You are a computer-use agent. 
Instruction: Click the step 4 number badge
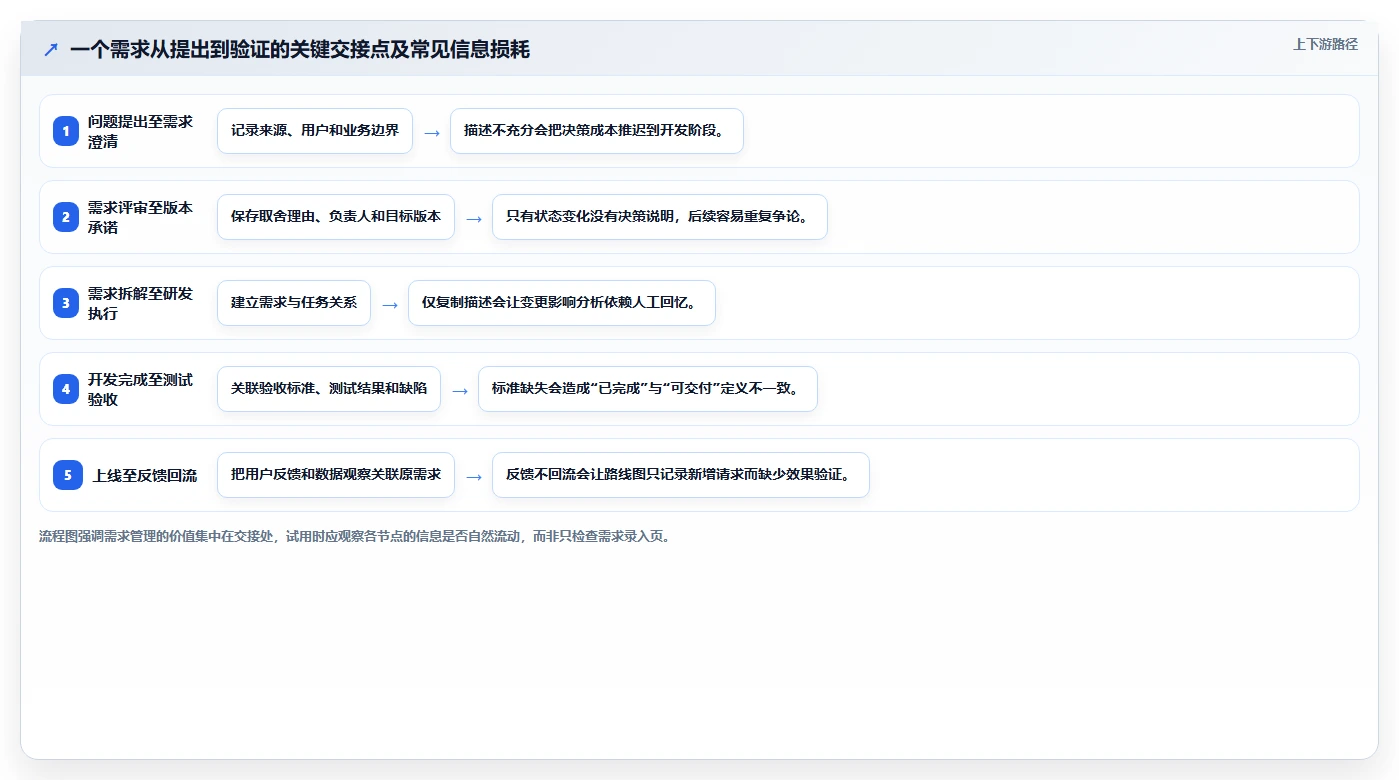click(66, 389)
